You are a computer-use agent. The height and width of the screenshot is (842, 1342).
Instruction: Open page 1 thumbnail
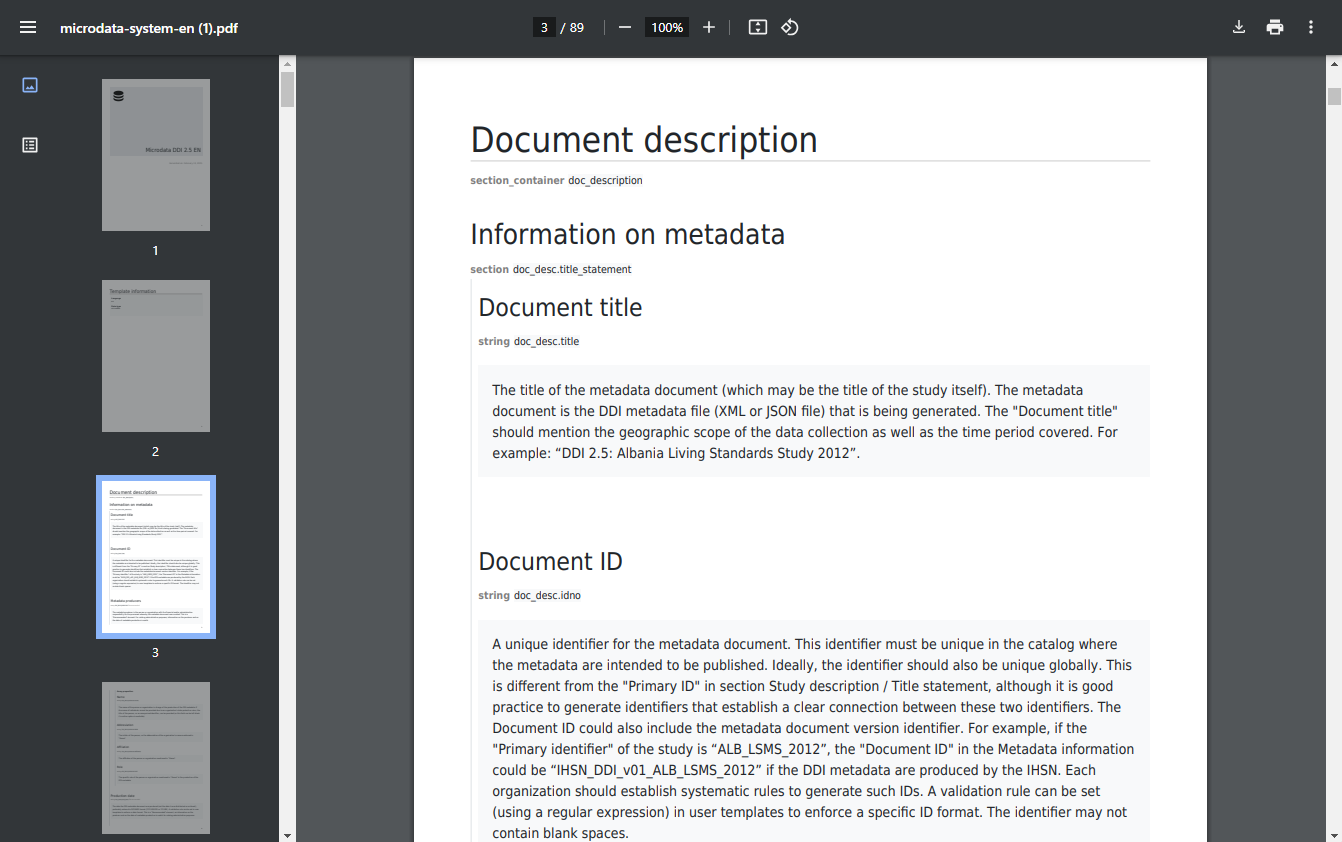(156, 155)
